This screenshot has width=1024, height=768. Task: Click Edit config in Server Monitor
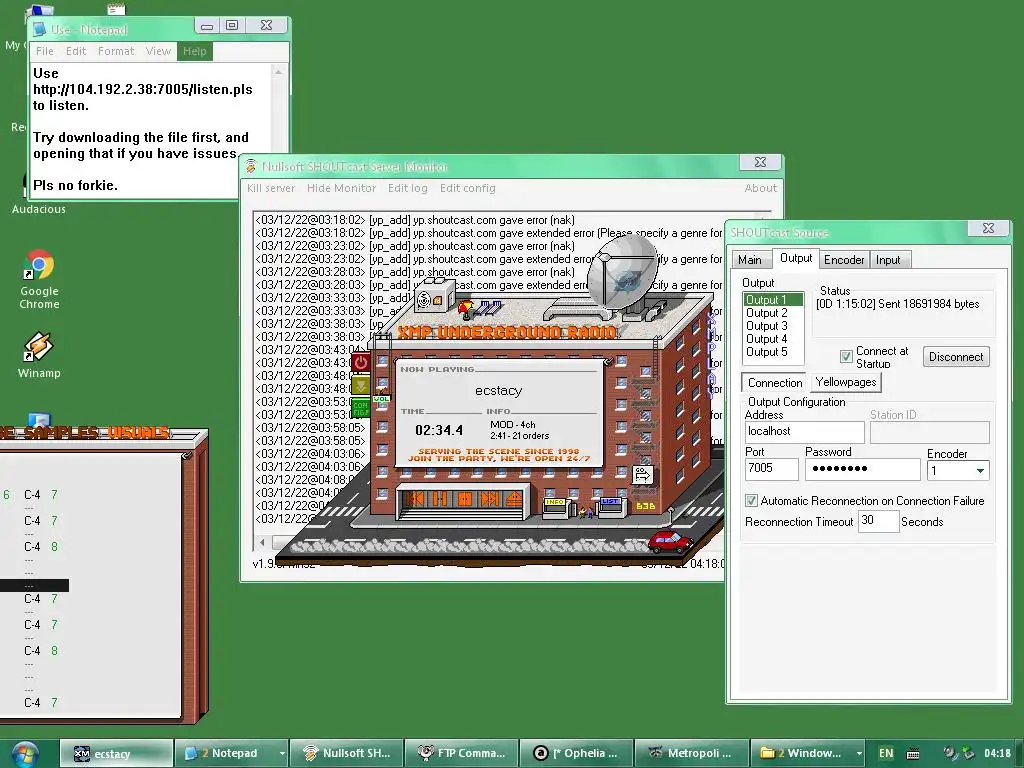coord(468,188)
